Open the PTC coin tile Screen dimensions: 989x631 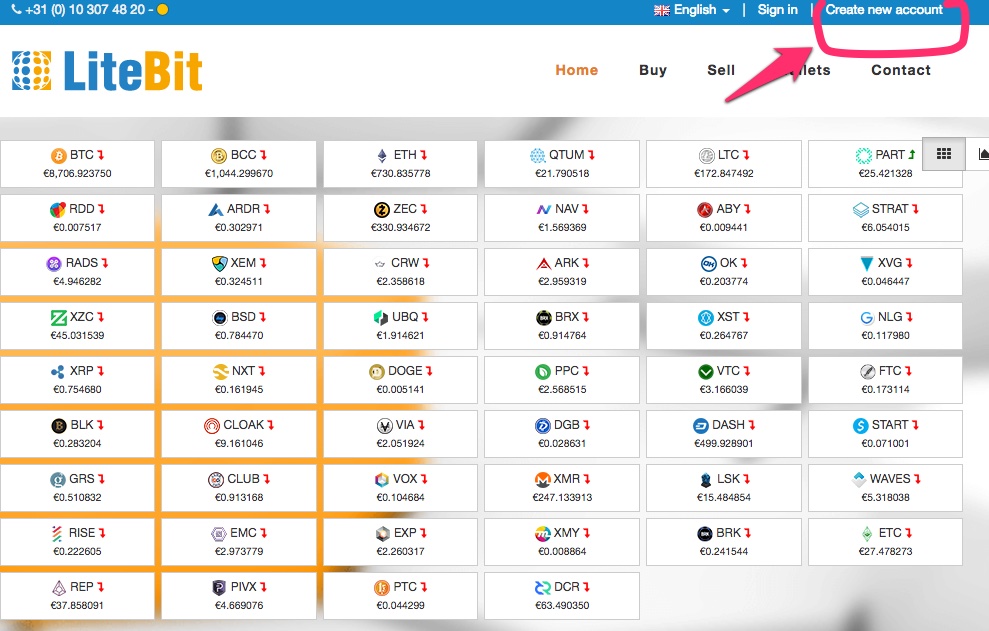[400, 596]
